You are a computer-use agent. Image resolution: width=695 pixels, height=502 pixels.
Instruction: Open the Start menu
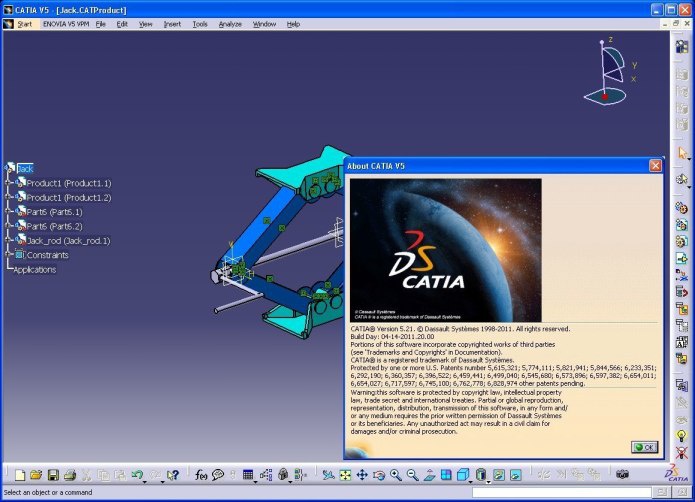[24, 24]
